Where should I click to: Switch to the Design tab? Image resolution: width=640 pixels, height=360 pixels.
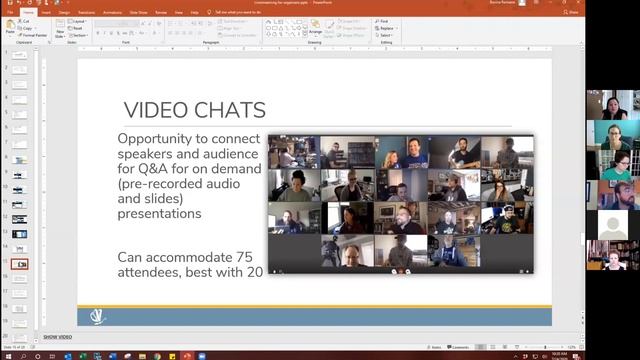click(64, 12)
